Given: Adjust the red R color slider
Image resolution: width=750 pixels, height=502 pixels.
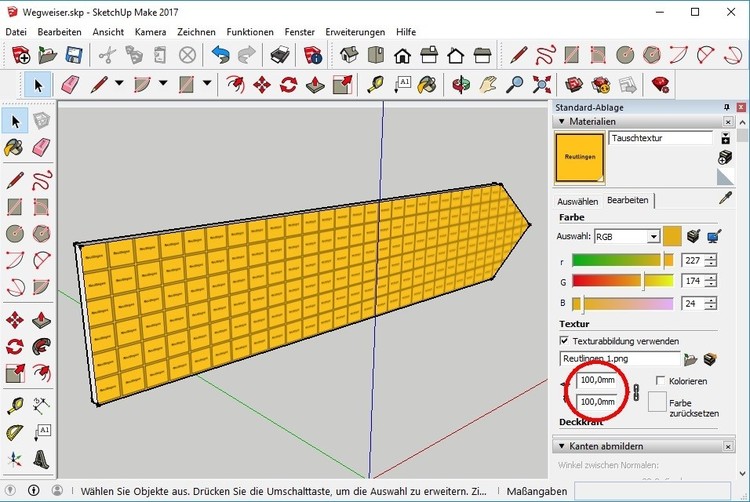Looking at the screenshot, I should [623, 260].
